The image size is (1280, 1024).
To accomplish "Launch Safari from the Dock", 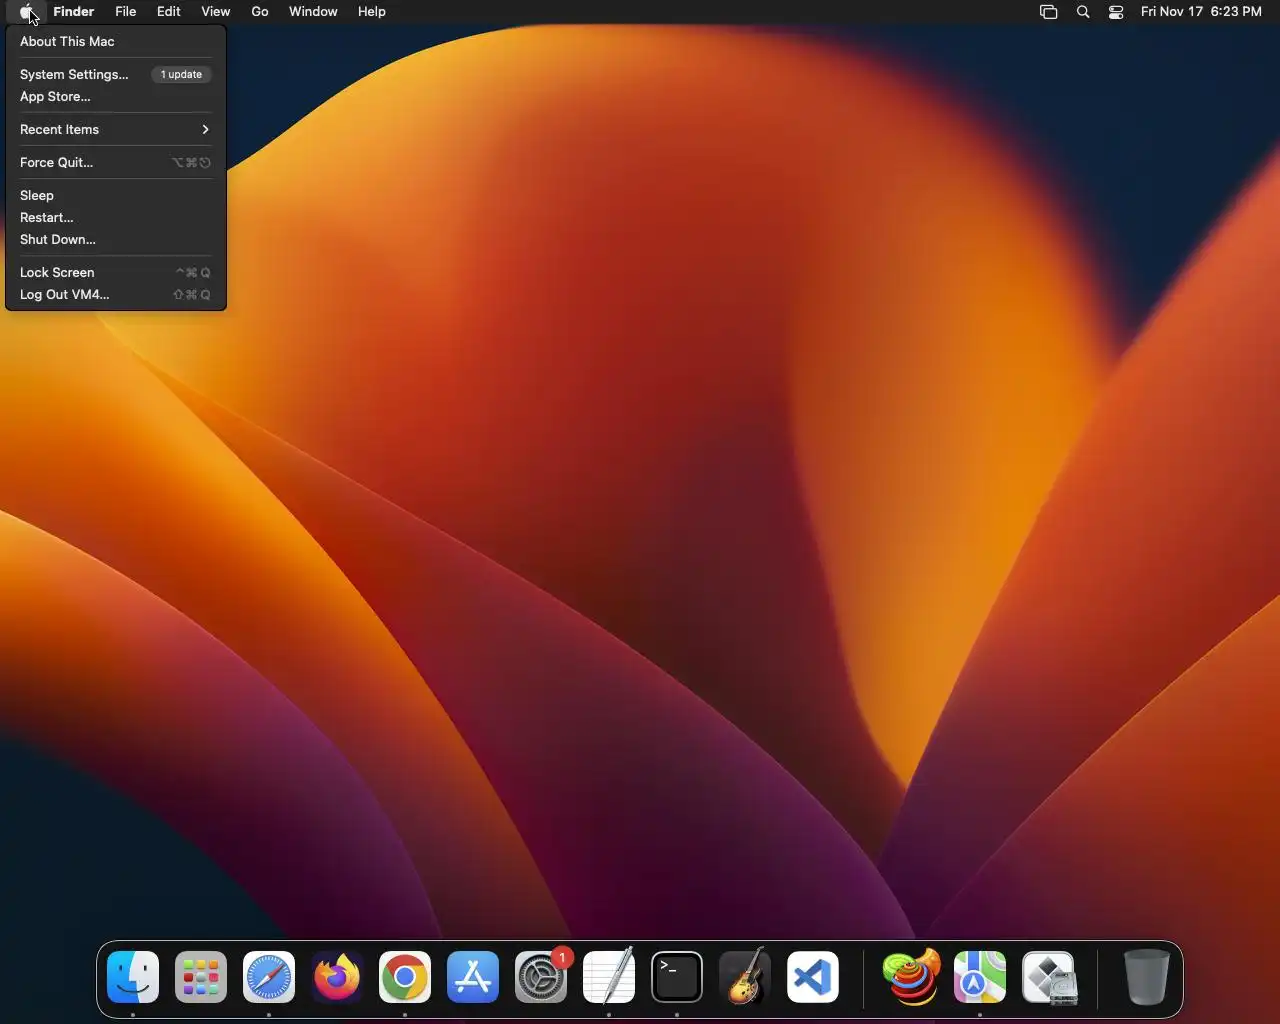I will [269, 977].
